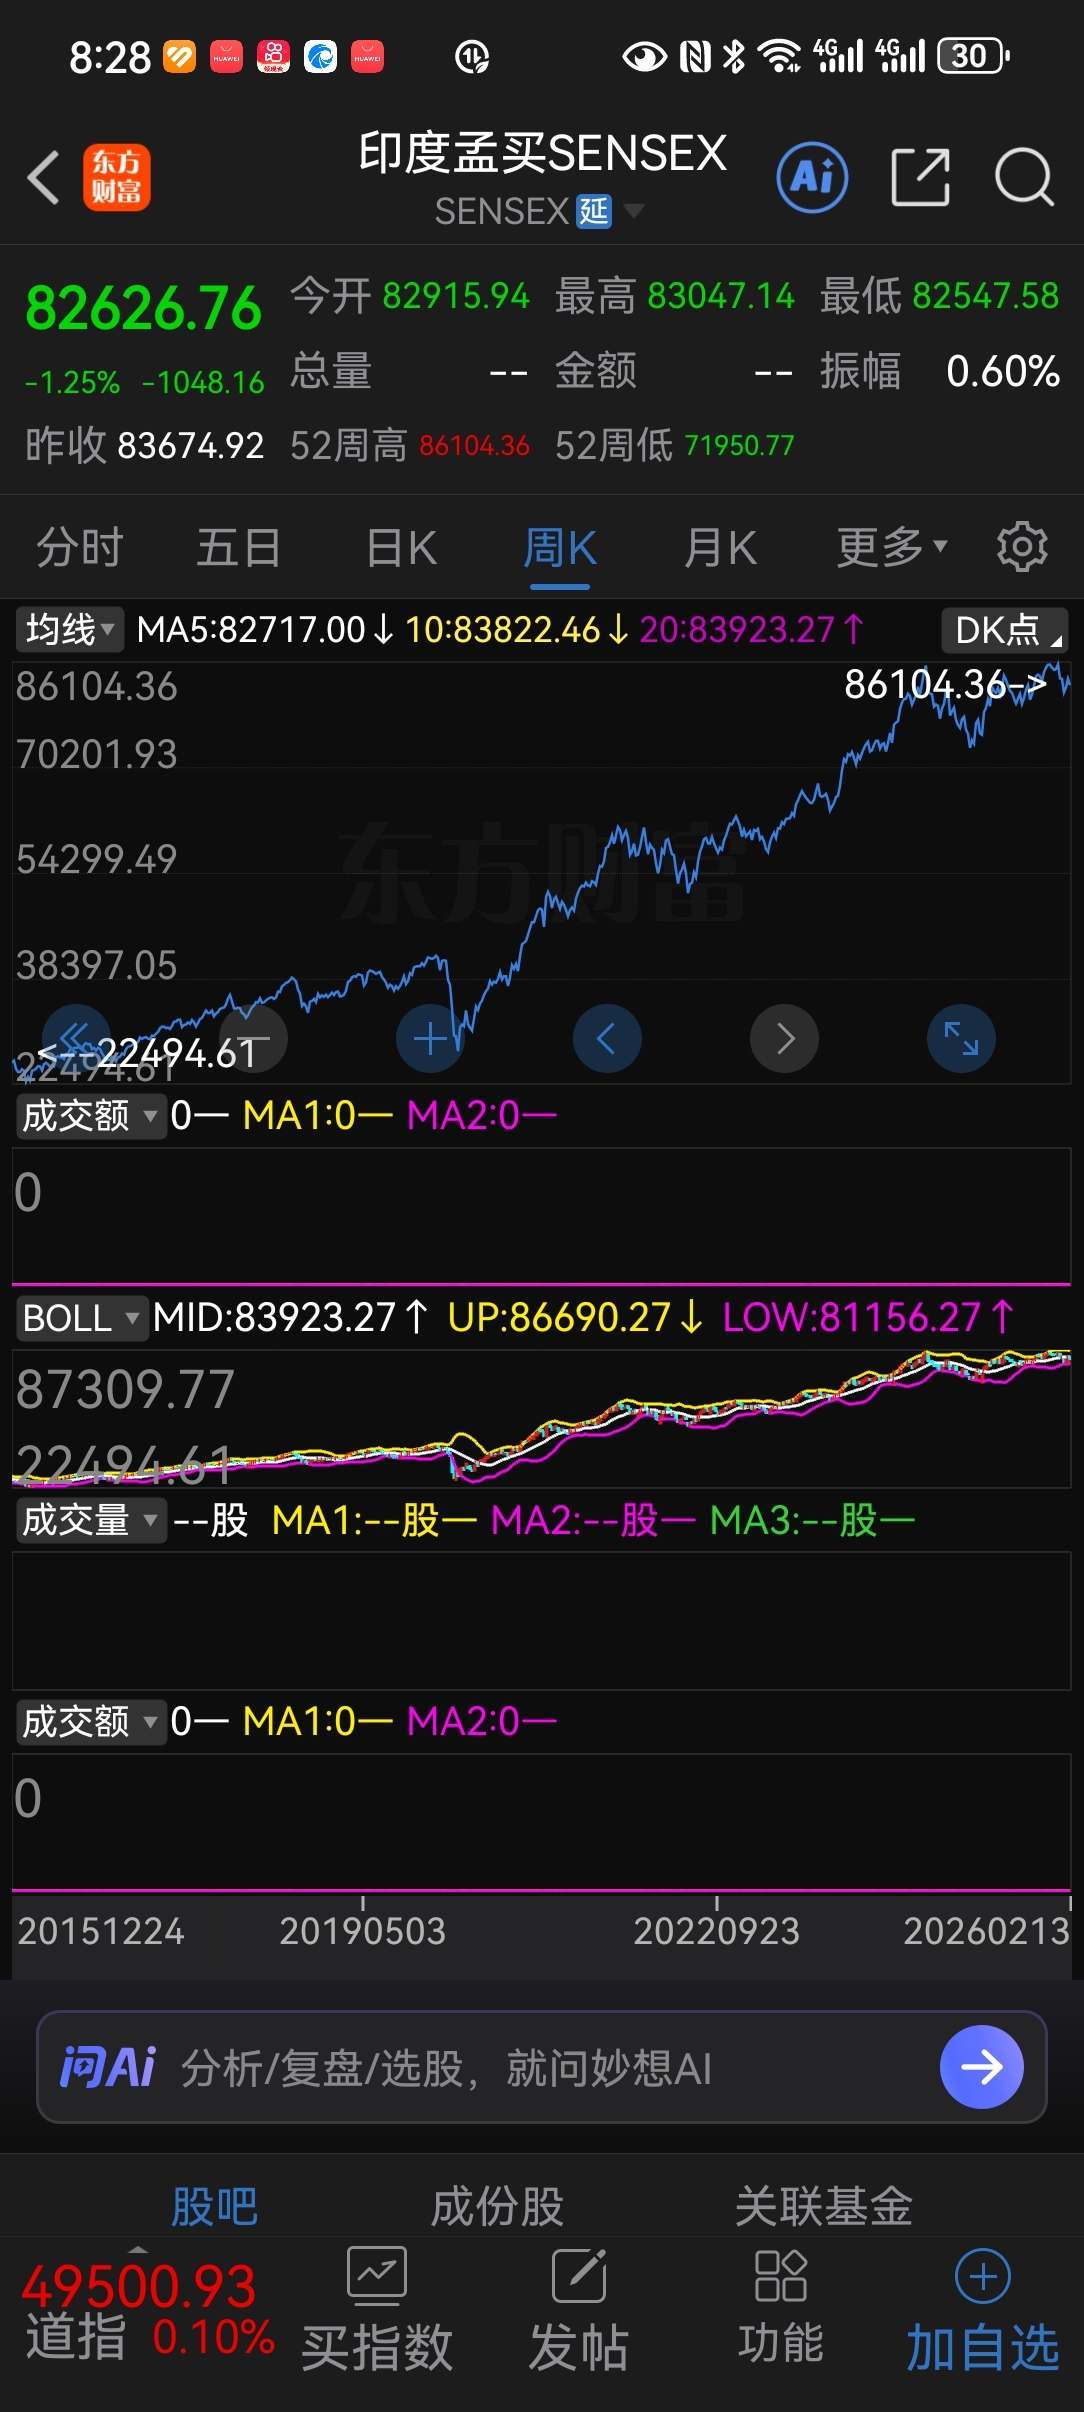Tap the 问Ai logo
Image resolution: width=1084 pixels, height=2412 pixels.
tap(108, 2067)
